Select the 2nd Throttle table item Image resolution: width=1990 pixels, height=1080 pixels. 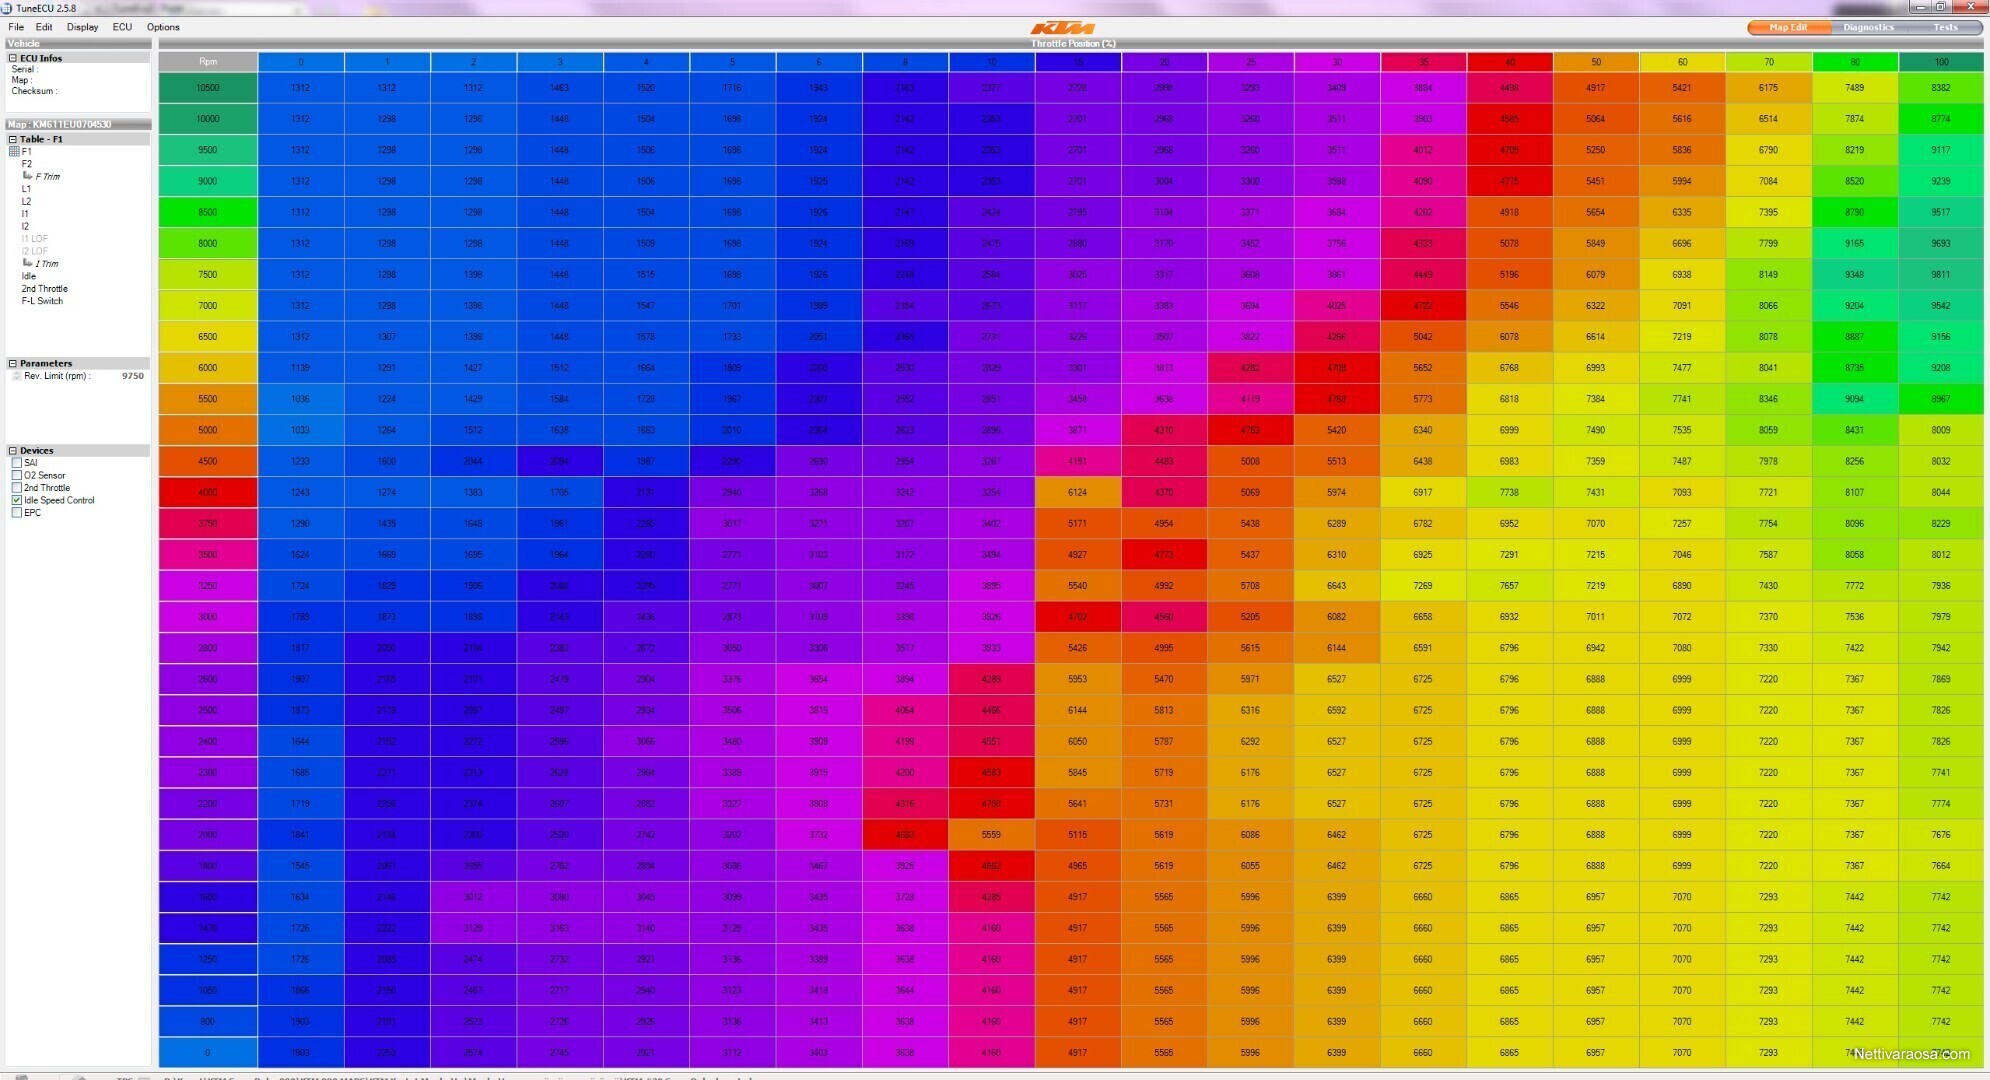coord(45,288)
